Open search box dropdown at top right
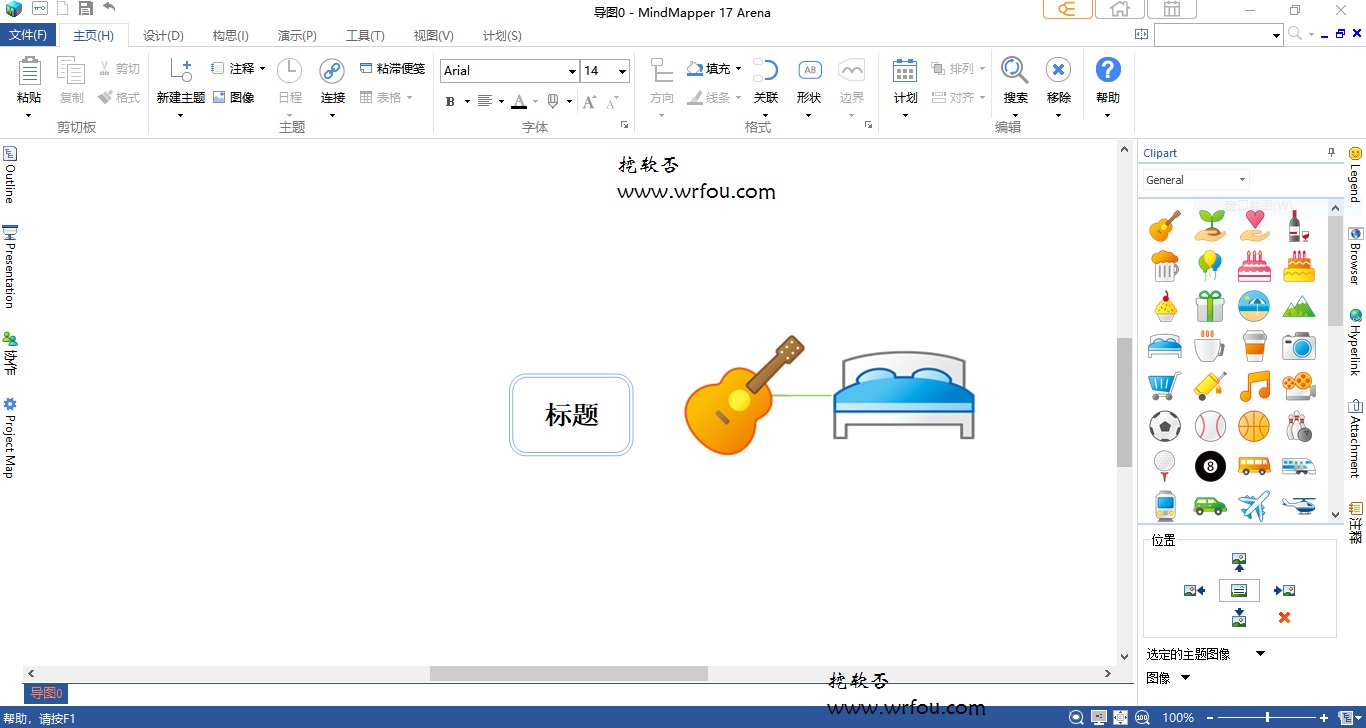Image resolution: width=1366 pixels, height=728 pixels. (1277, 36)
